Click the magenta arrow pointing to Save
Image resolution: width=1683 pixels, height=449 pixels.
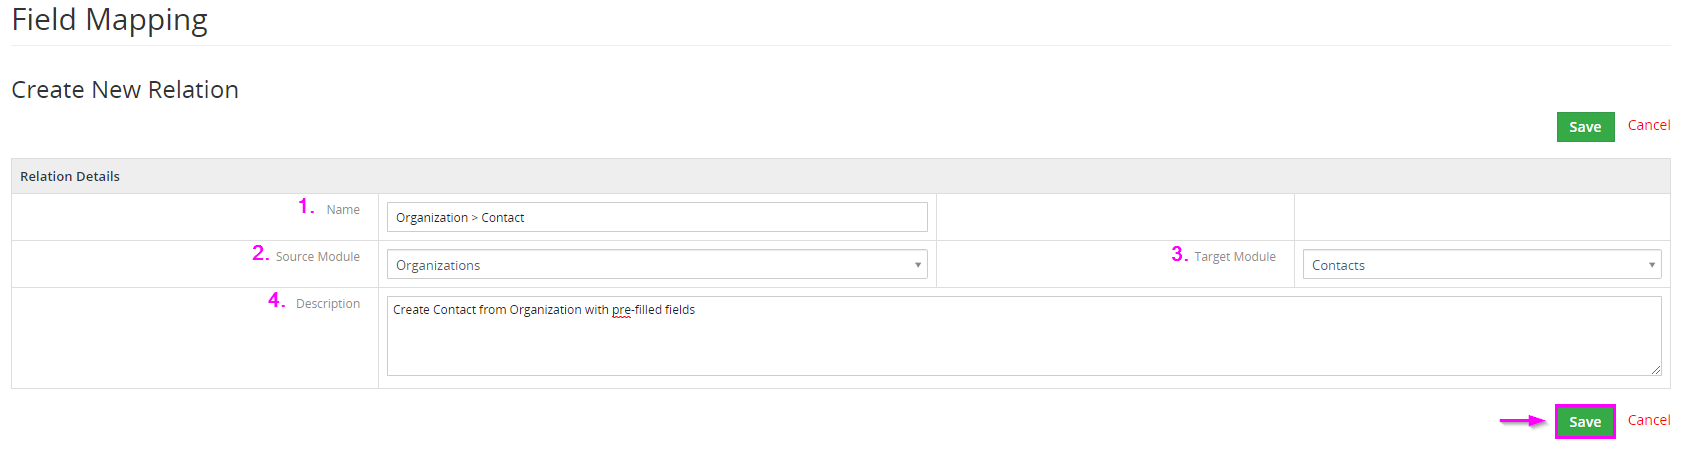point(1523,421)
